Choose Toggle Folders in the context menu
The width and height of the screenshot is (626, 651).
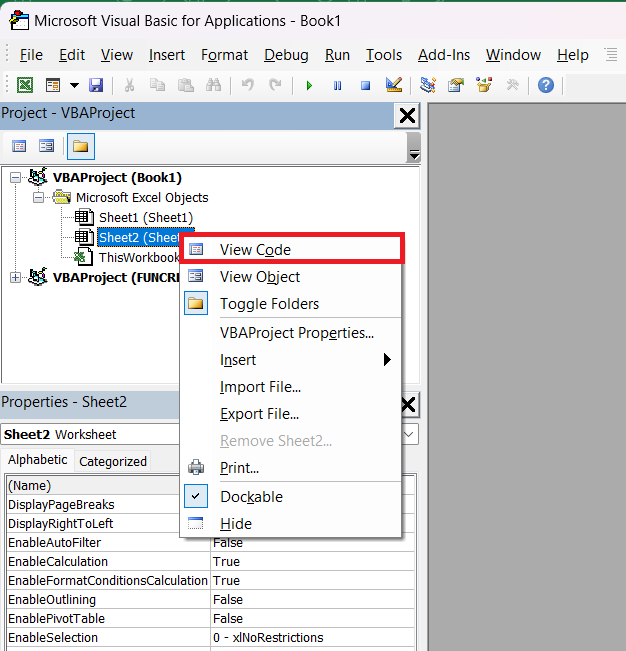(292, 303)
